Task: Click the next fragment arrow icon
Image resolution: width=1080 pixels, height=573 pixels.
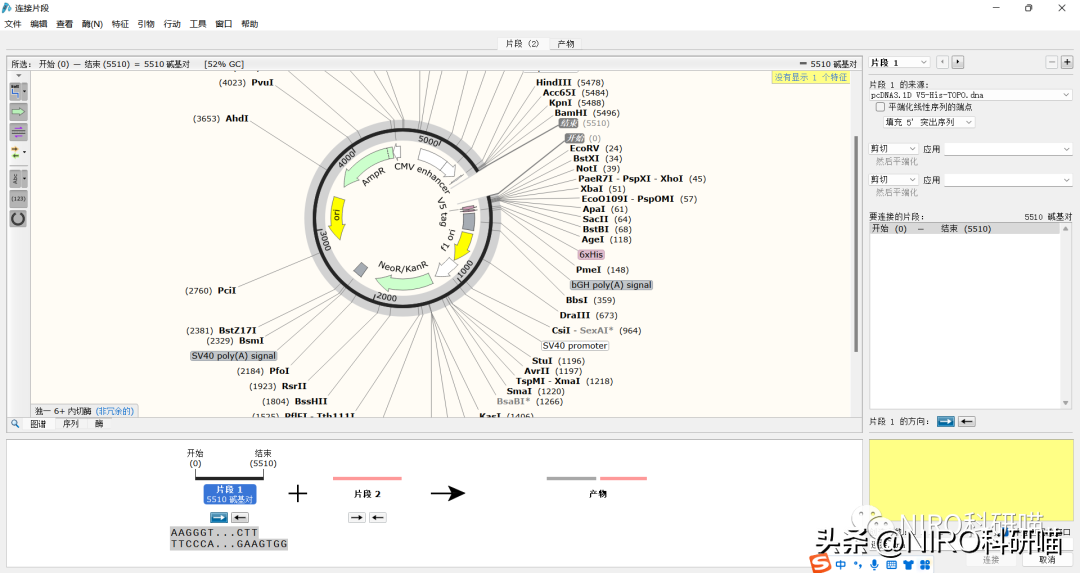Action: coord(958,62)
